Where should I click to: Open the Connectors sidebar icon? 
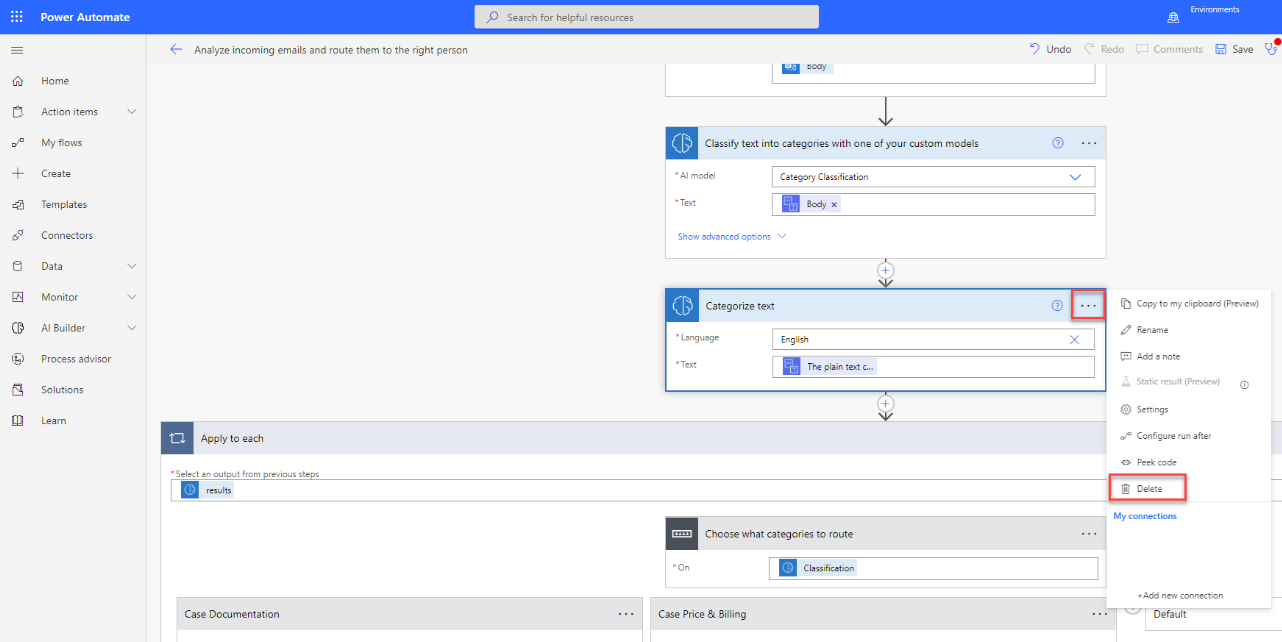tap(16, 235)
